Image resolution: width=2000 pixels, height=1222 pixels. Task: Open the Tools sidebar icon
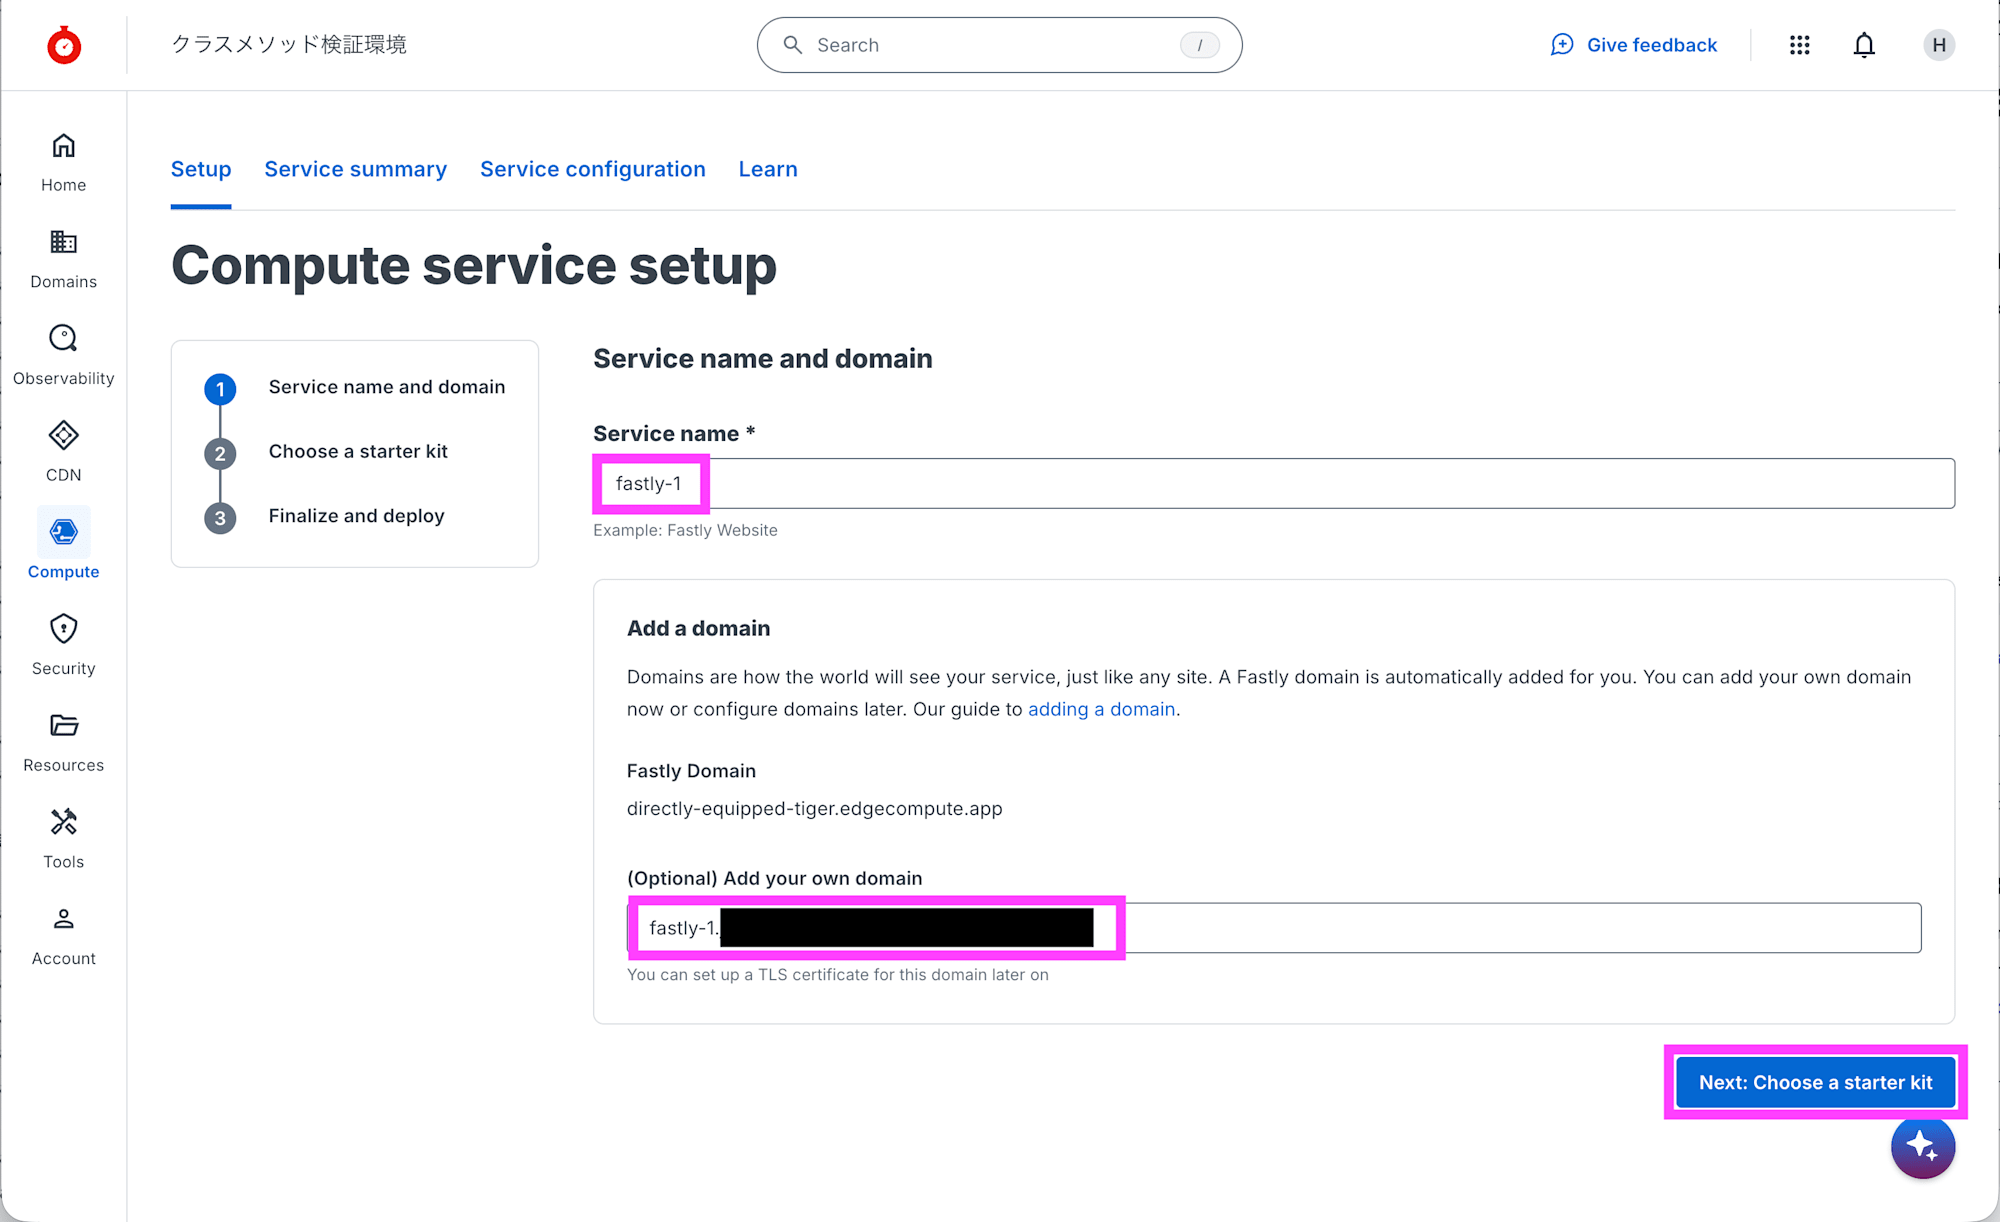pyautogui.click(x=63, y=822)
